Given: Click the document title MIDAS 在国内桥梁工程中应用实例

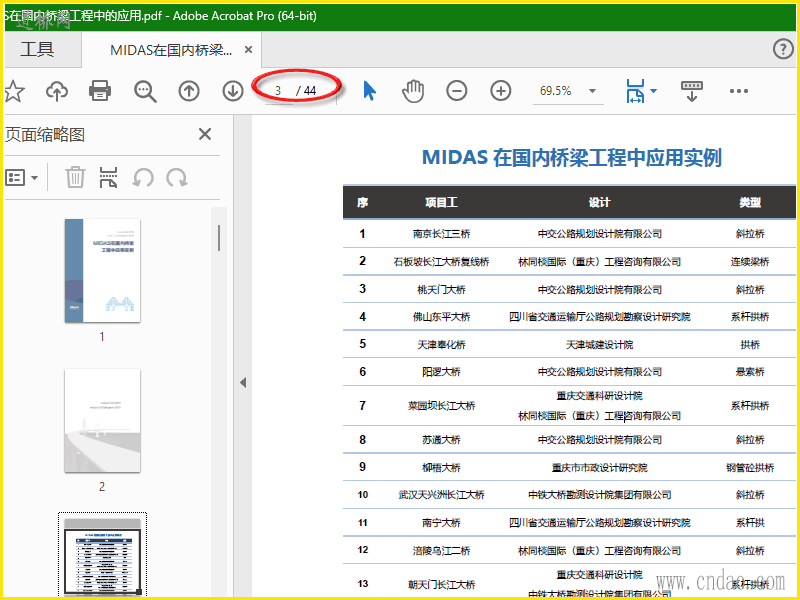Looking at the screenshot, I should (x=572, y=157).
